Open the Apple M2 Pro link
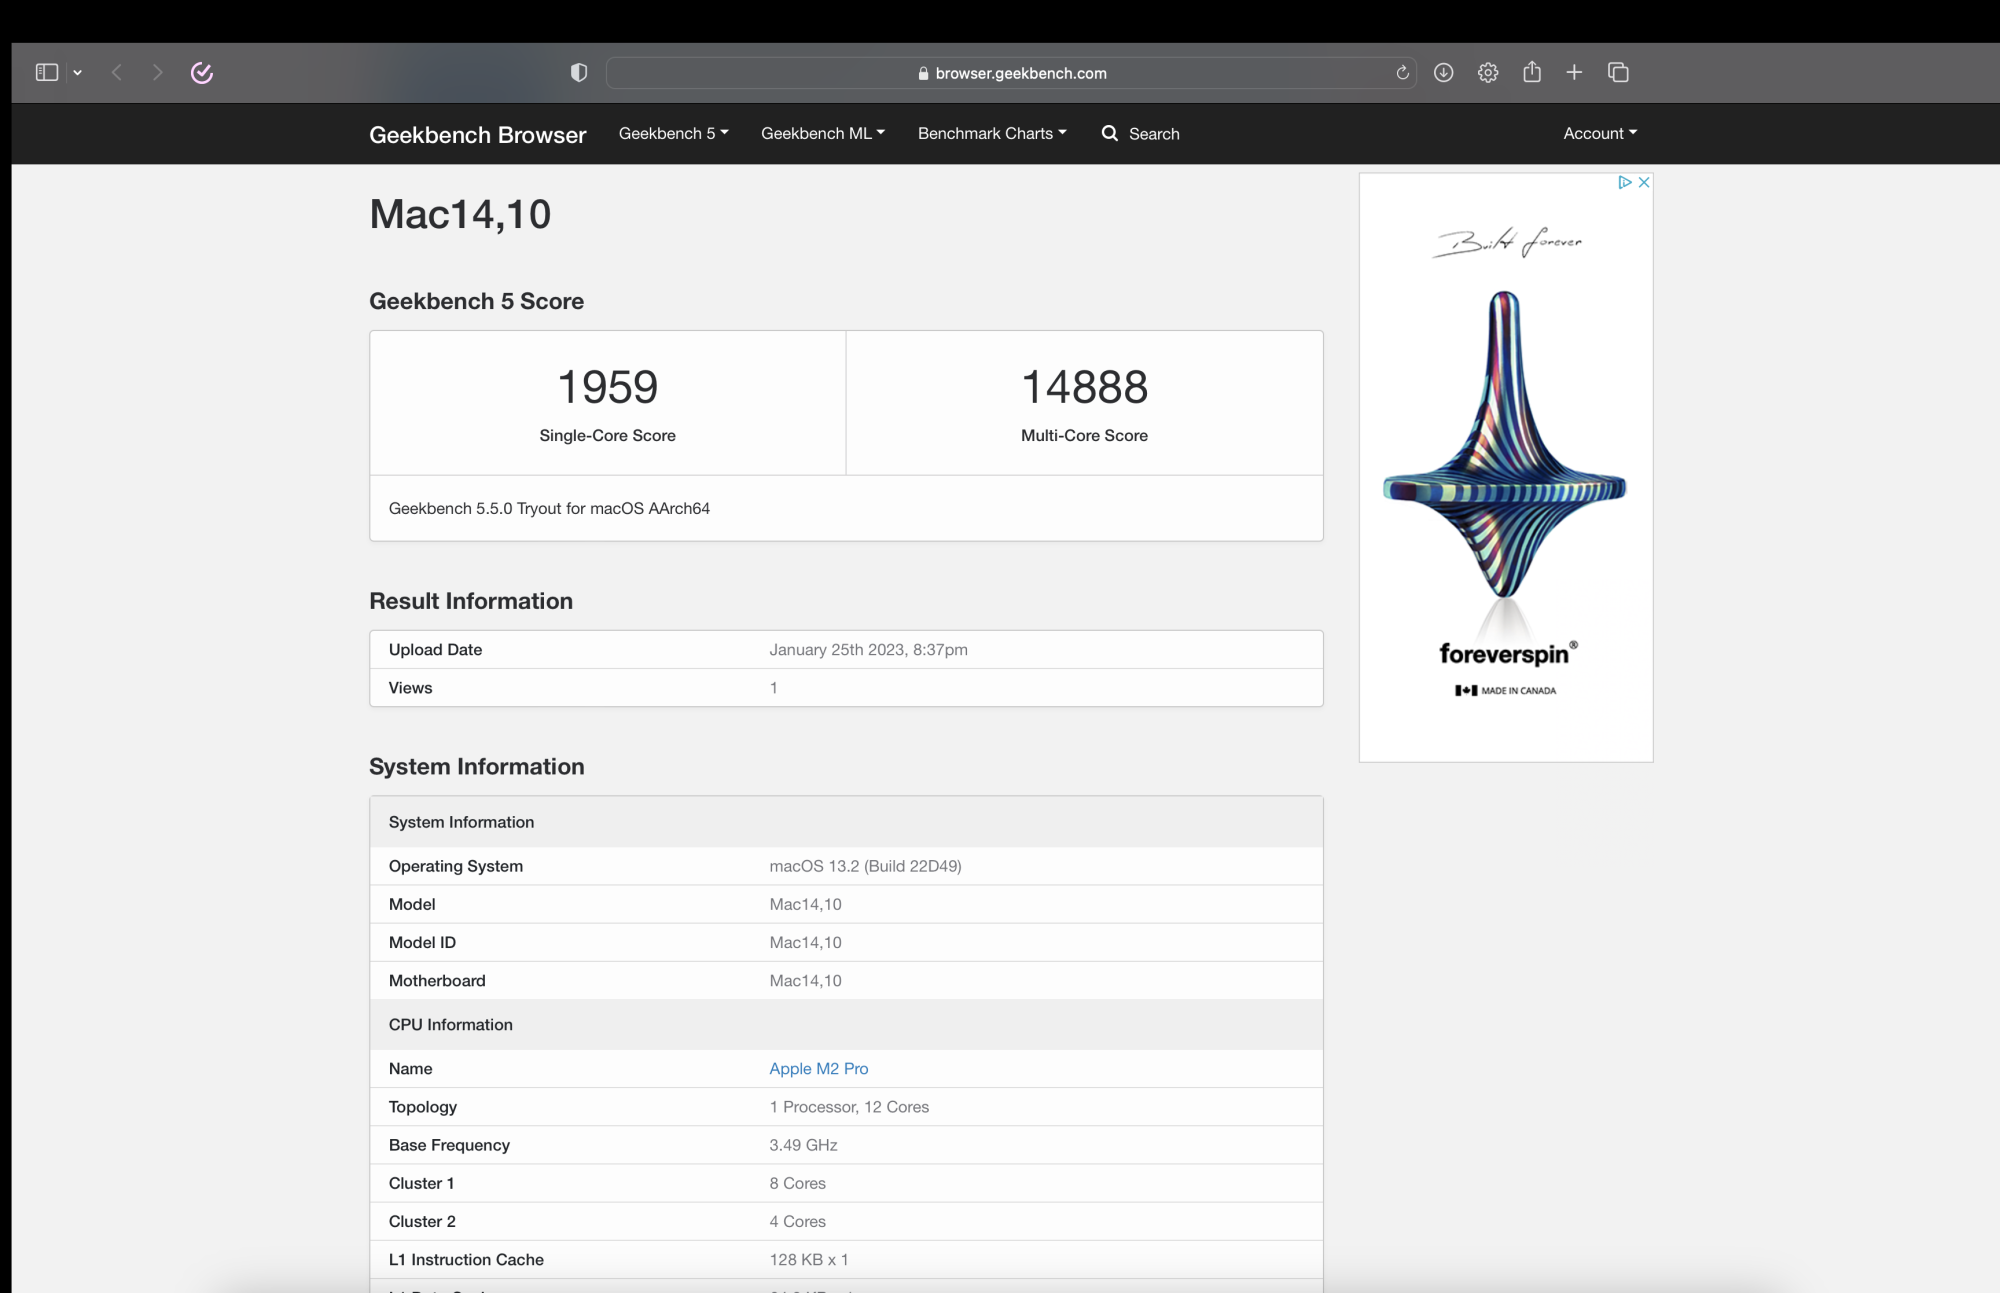This screenshot has width=2000, height=1293. (818, 1068)
